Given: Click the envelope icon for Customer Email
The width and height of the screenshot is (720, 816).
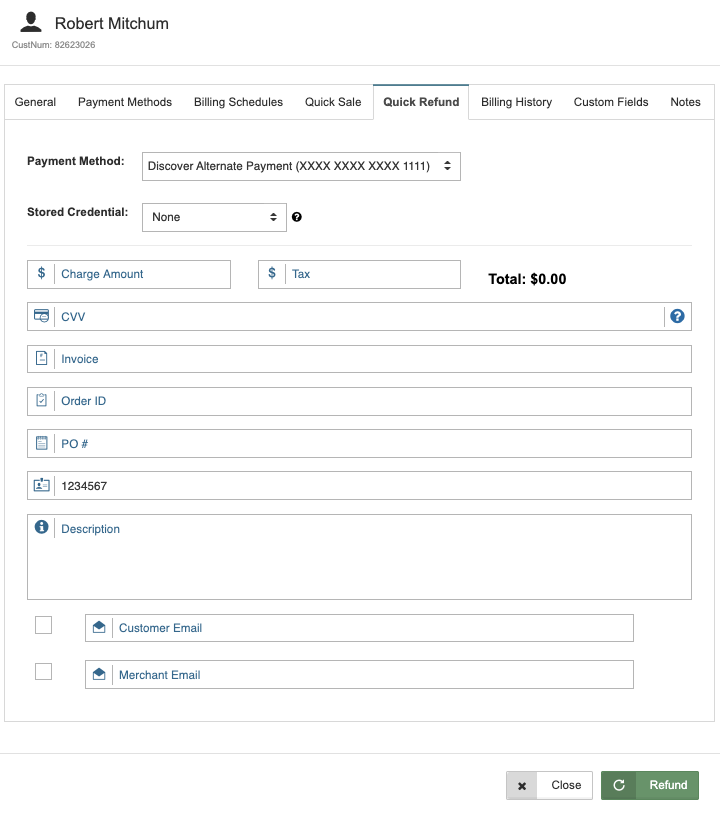Looking at the screenshot, I should (98, 627).
